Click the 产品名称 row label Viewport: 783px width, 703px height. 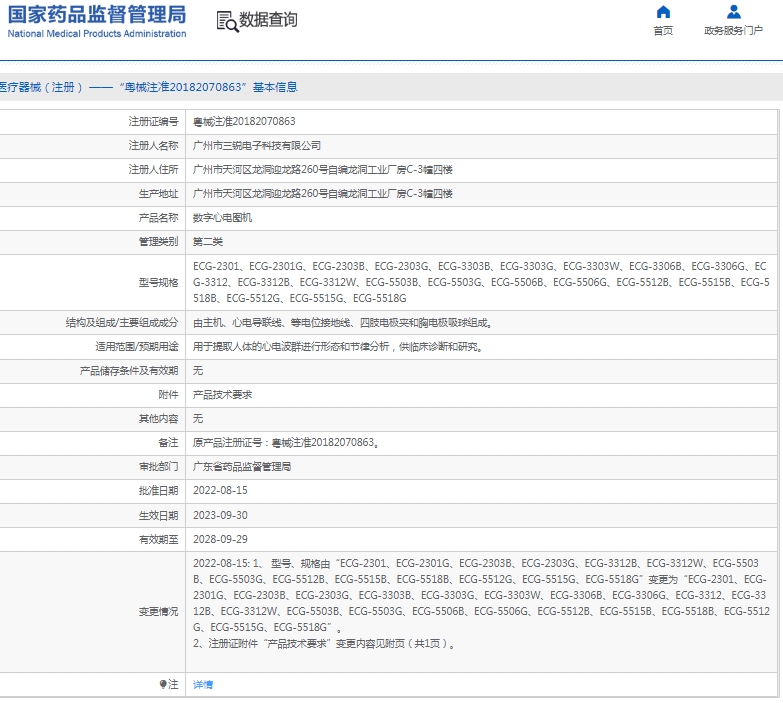(158, 217)
